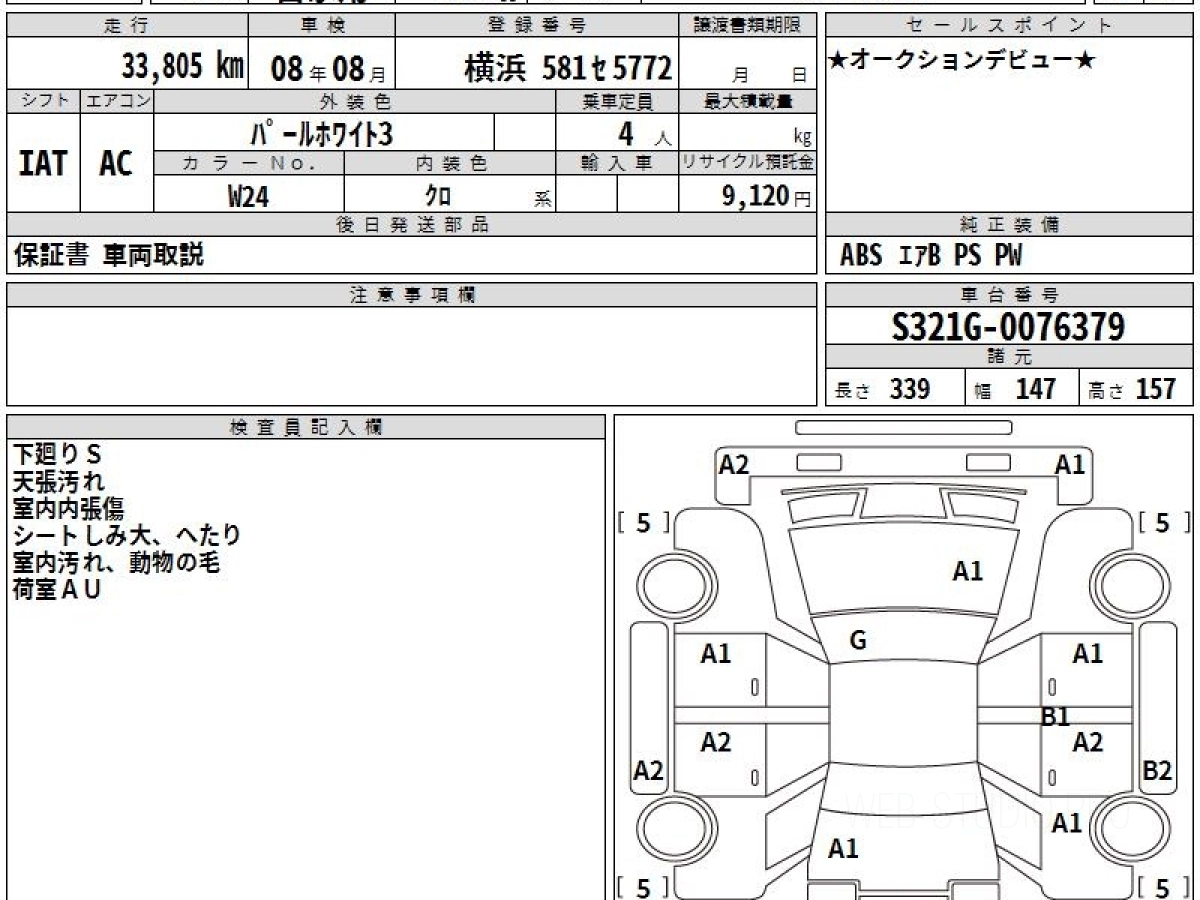Screen dimensions: 1200x900
Task: Select the セールスポイント header
Action: [x=1009, y=26]
